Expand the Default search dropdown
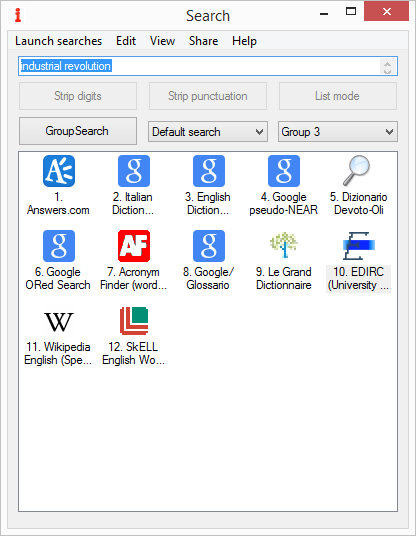Image resolution: width=416 pixels, height=536 pixels. pyautogui.click(x=208, y=132)
